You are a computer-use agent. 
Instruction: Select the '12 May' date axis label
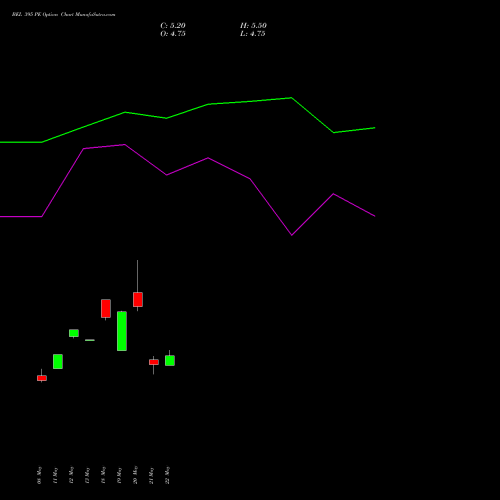[71, 475]
